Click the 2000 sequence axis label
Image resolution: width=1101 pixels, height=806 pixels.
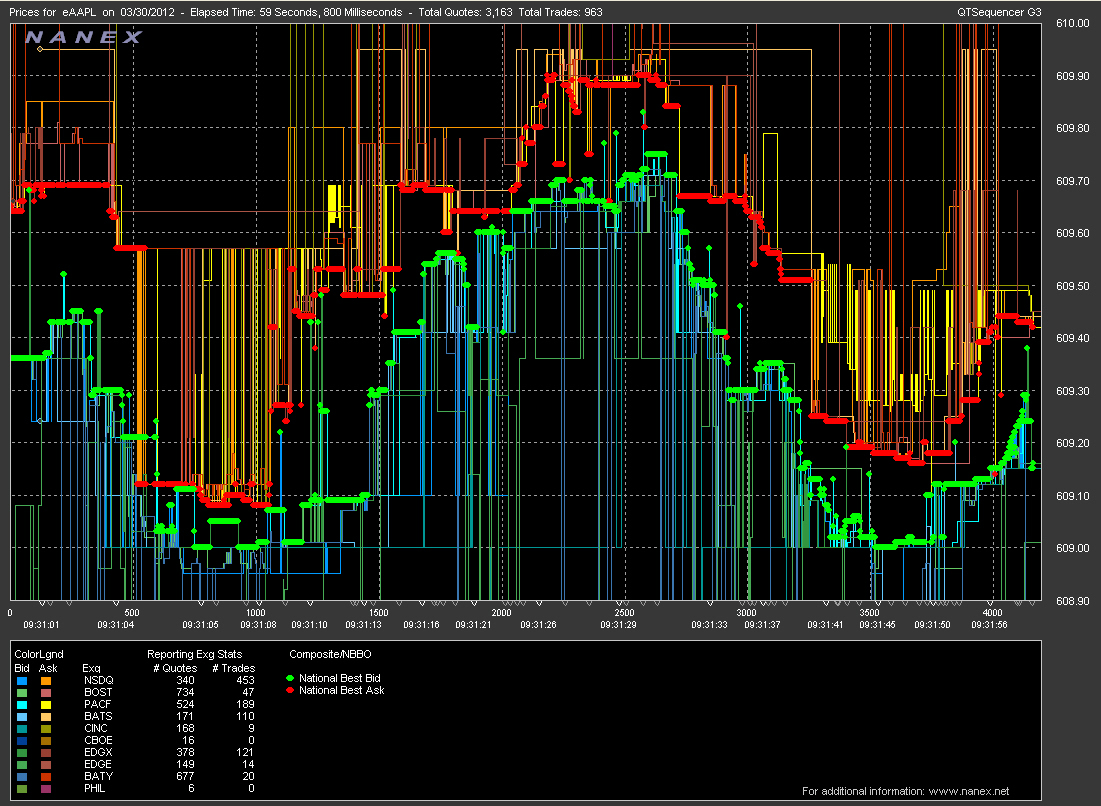coord(501,613)
